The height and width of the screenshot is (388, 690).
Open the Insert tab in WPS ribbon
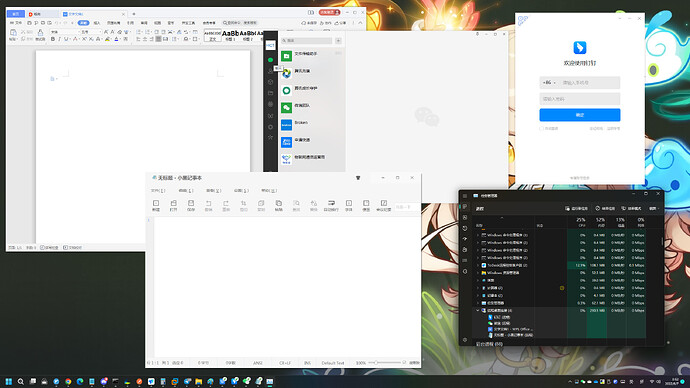click(x=97, y=23)
